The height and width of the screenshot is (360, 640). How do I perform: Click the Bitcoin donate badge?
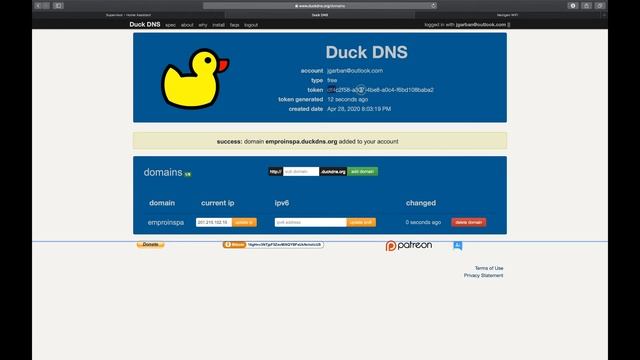click(x=234, y=244)
